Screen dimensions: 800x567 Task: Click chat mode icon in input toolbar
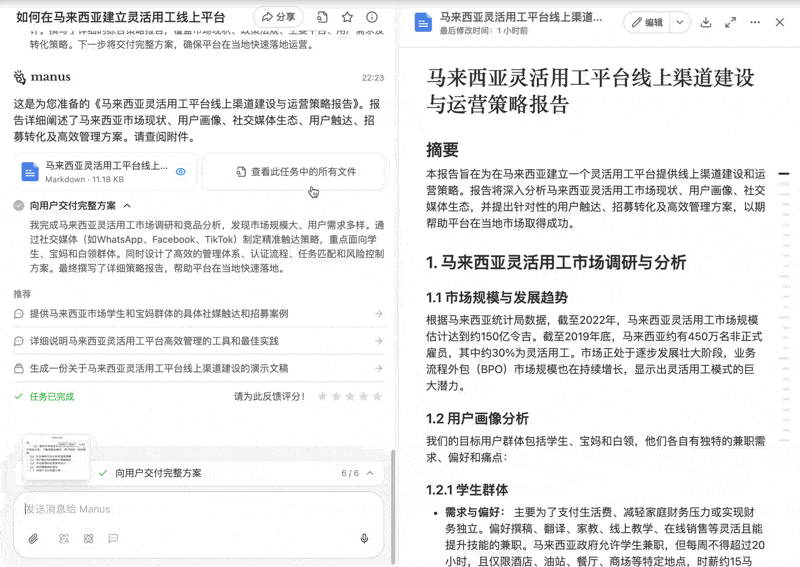(x=113, y=538)
